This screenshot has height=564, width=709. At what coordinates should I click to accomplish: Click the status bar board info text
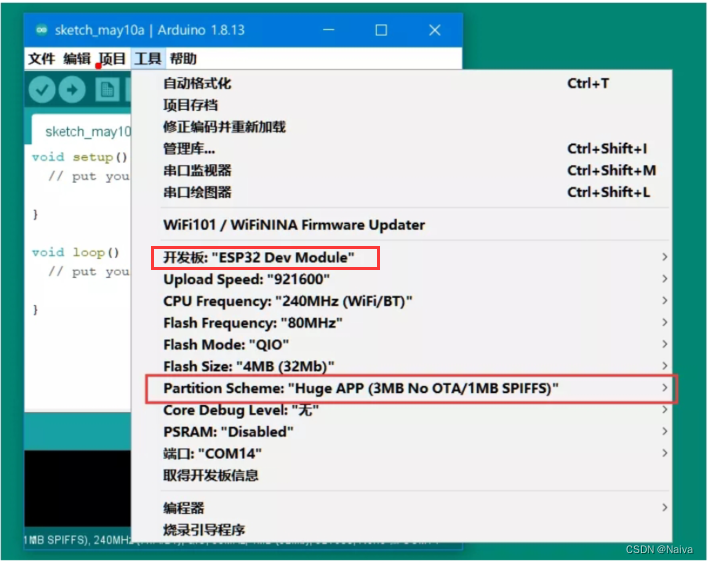[77, 540]
